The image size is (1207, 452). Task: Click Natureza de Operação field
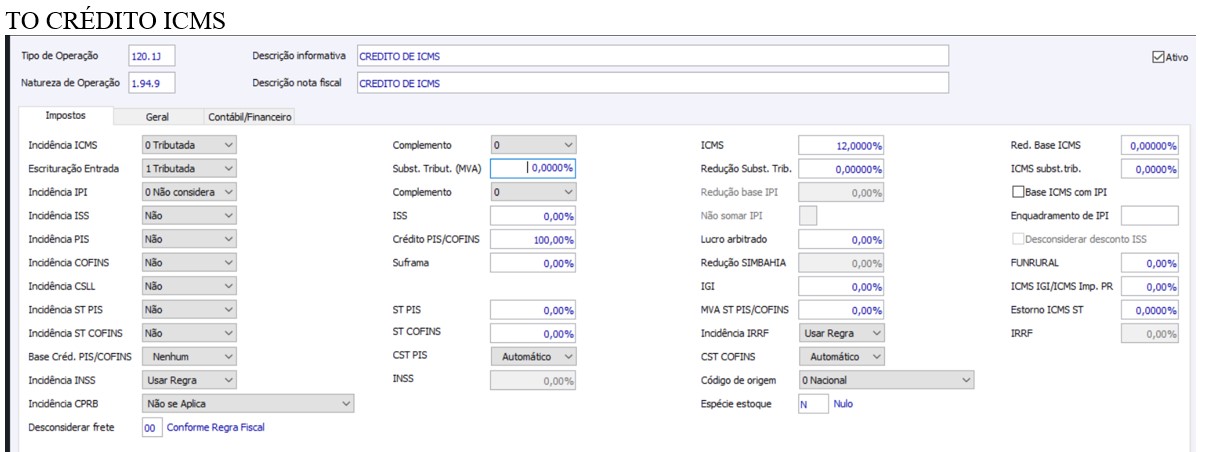[150, 83]
